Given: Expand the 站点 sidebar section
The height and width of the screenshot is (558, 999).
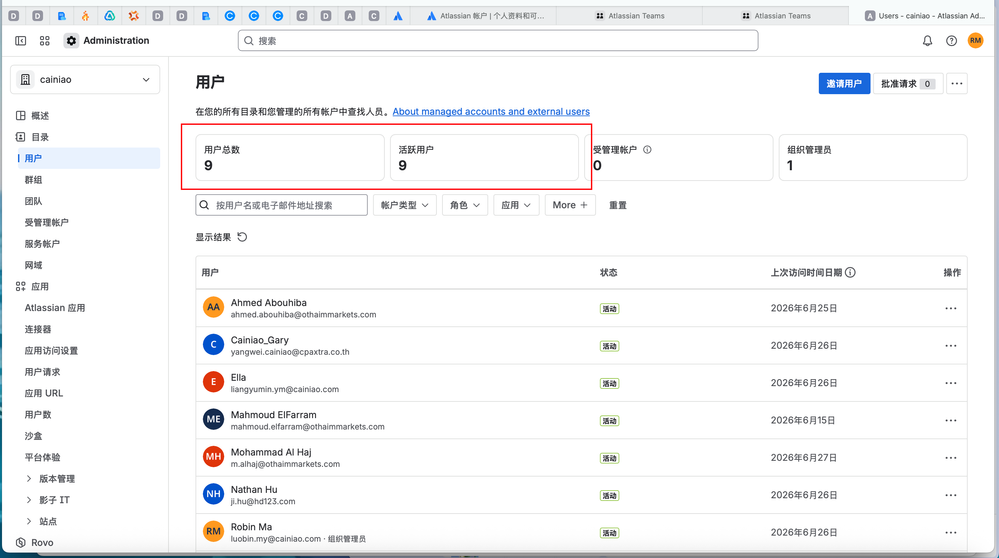Looking at the screenshot, I should point(29,521).
